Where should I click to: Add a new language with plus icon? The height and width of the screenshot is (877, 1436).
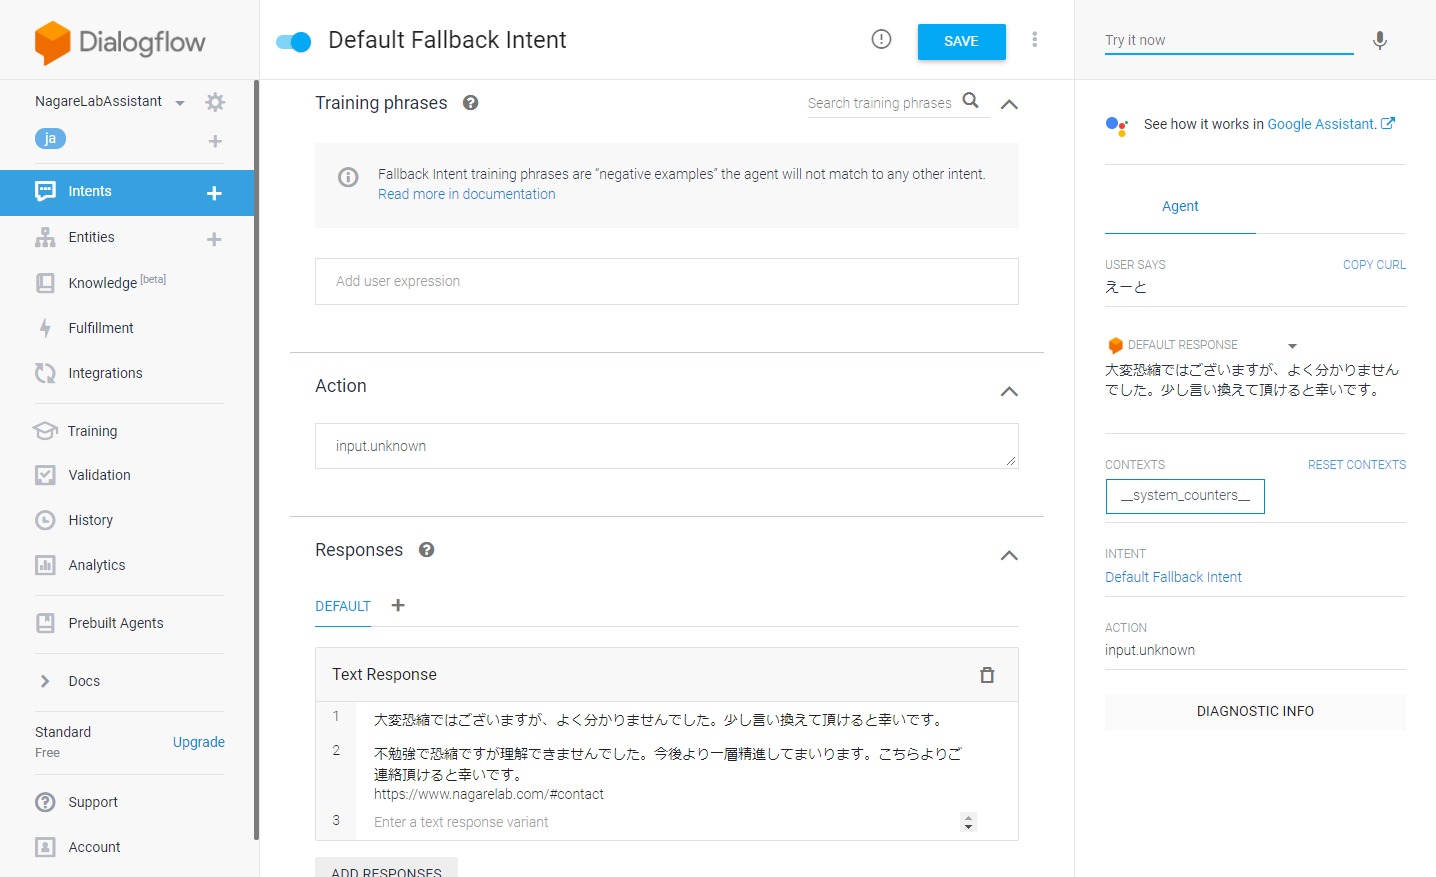(x=215, y=141)
